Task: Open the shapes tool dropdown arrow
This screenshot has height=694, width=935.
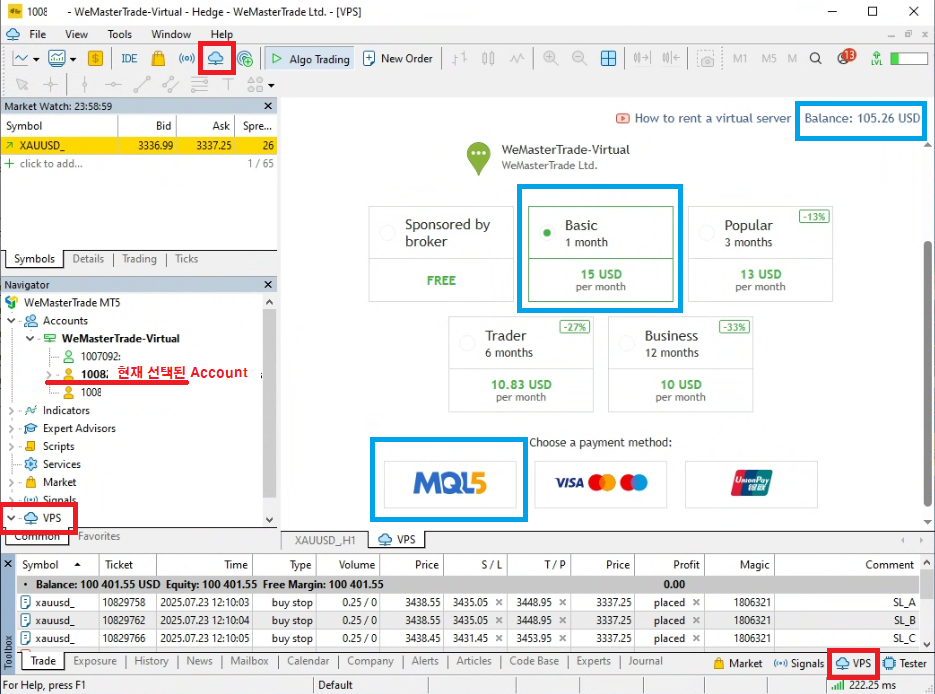Action: coord(271,85)
